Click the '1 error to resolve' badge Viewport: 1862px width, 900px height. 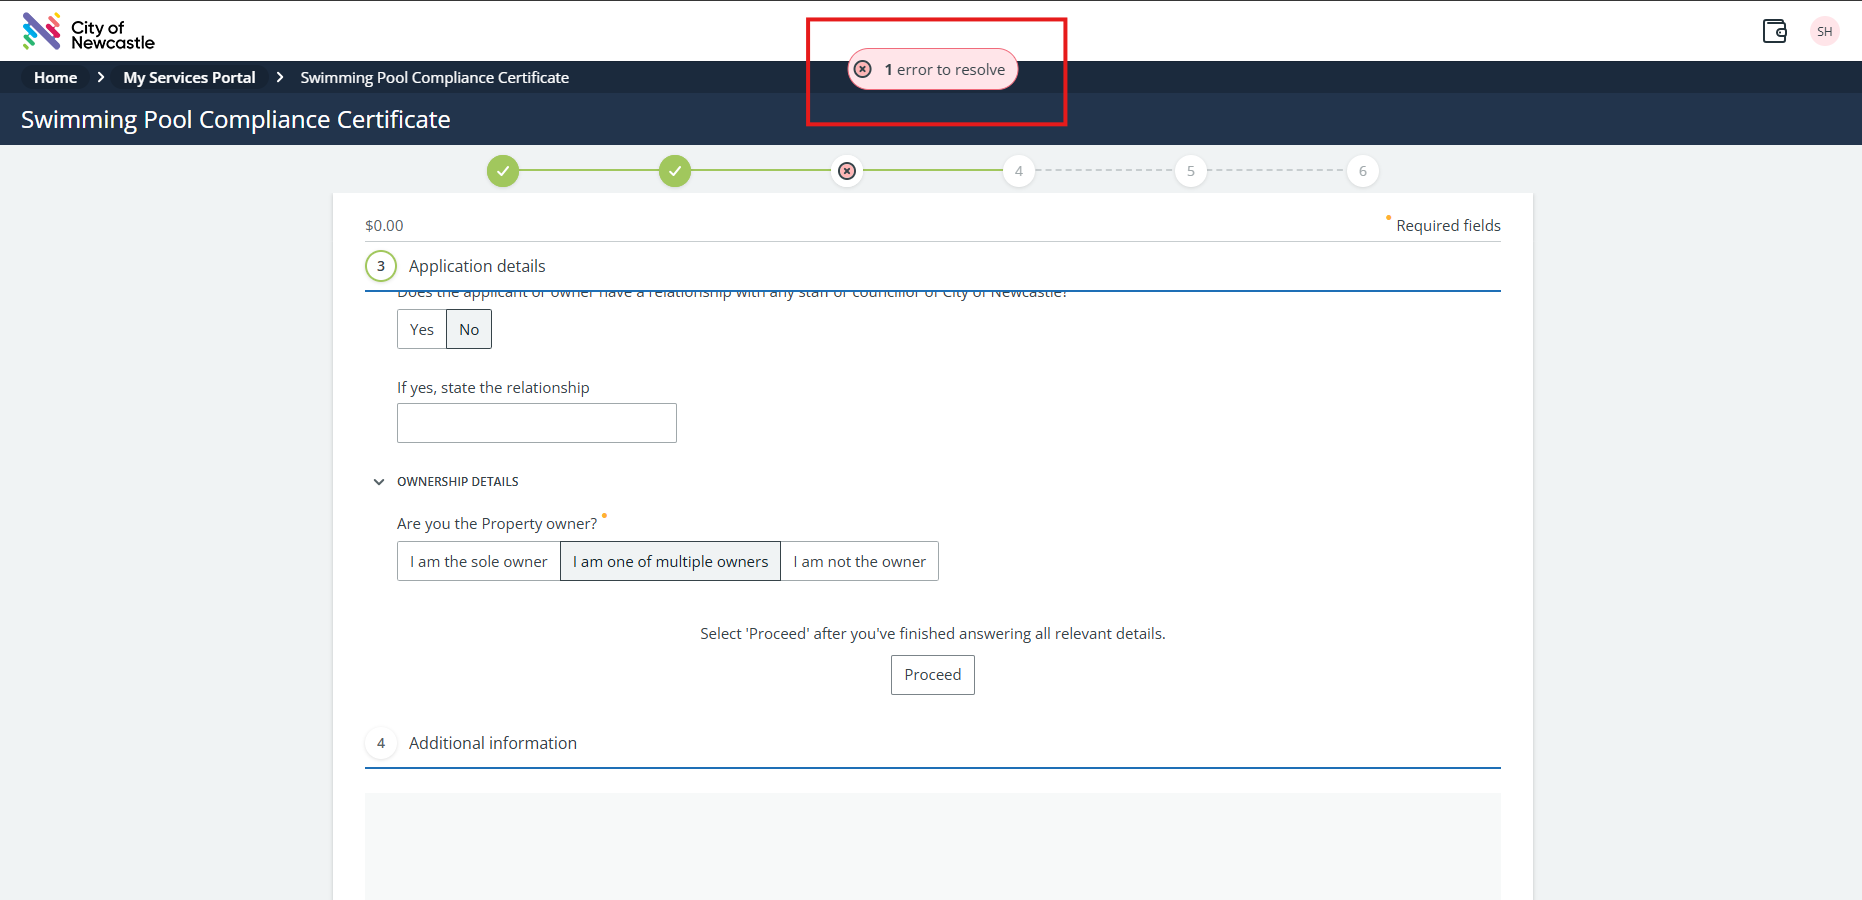click(933, 69)
